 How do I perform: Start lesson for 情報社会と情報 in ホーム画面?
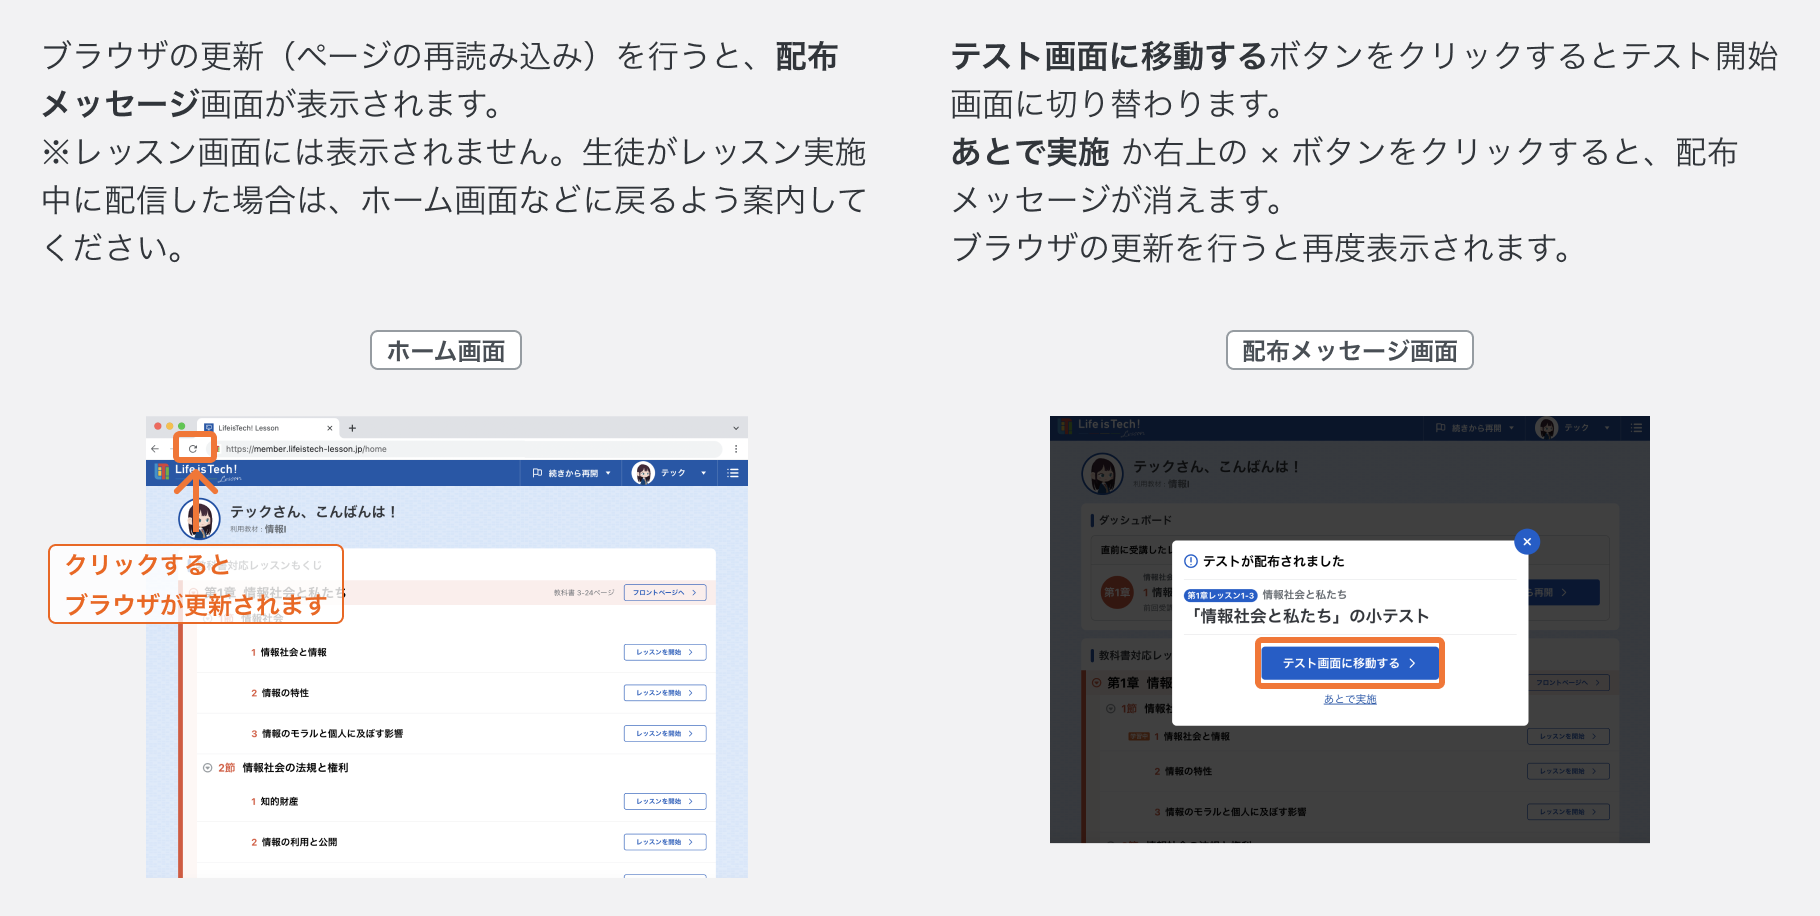click(665, 652)
